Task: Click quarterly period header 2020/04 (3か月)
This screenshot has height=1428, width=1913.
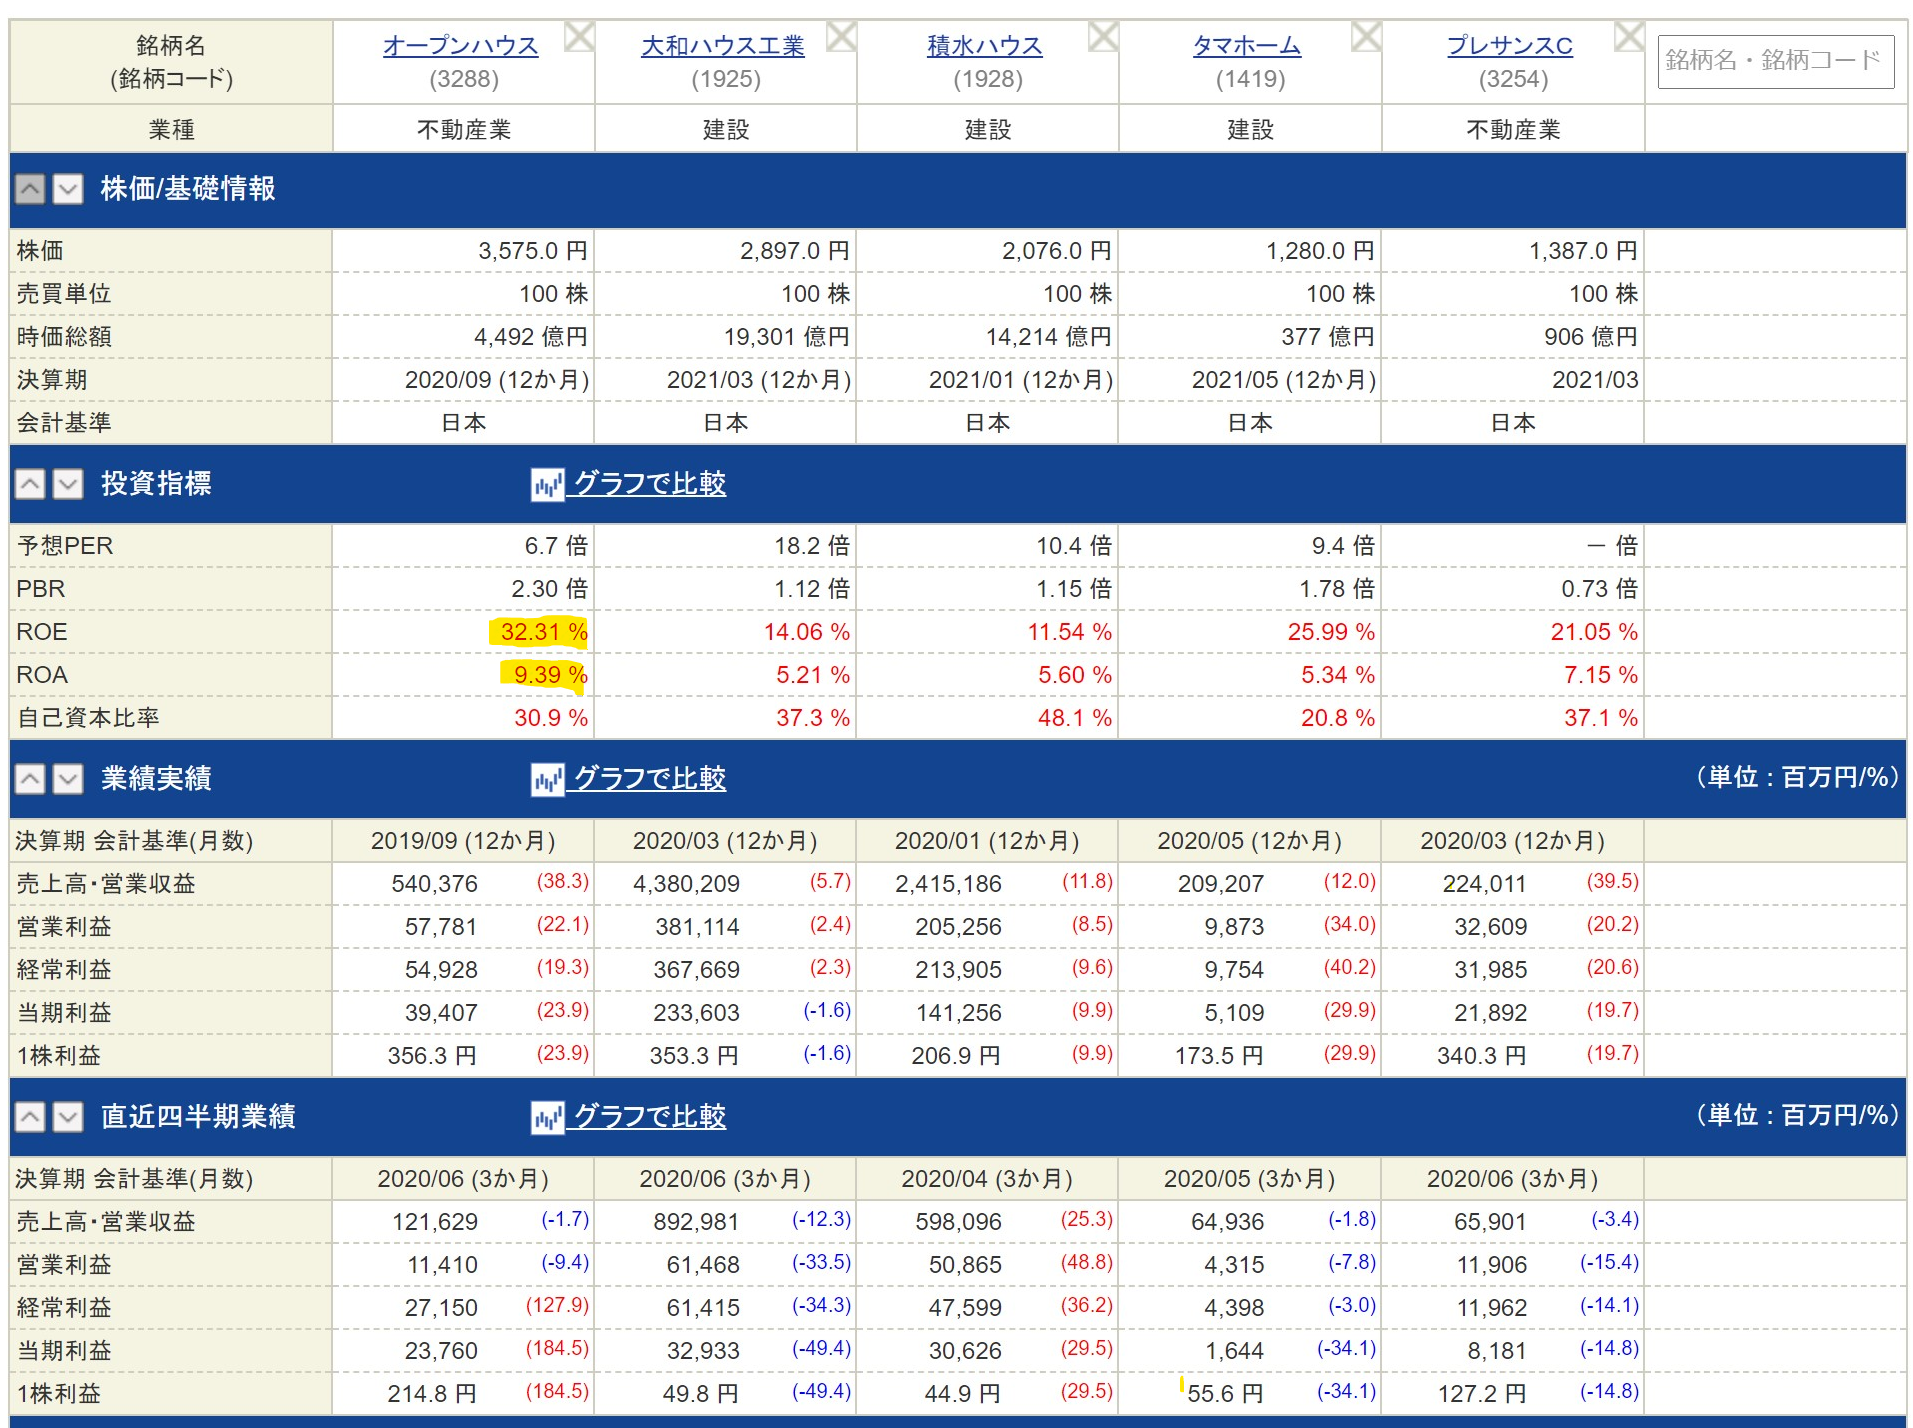Action: pos(987,1179)
